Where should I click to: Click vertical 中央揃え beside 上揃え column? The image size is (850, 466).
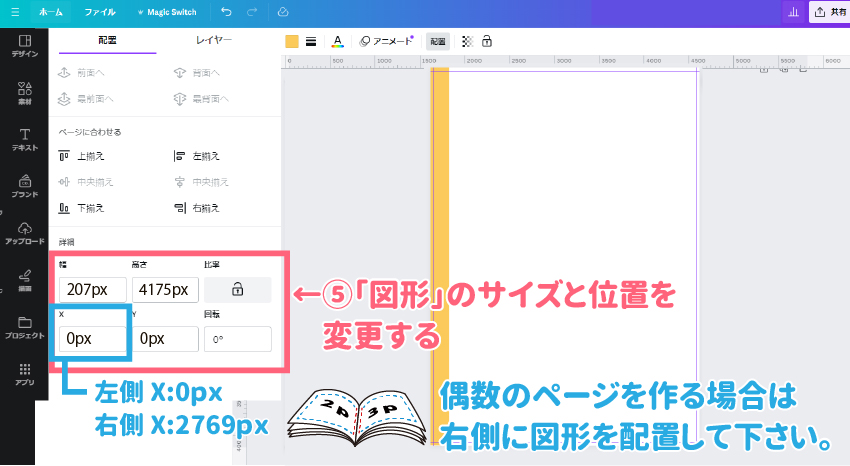(x=86, y=182)
